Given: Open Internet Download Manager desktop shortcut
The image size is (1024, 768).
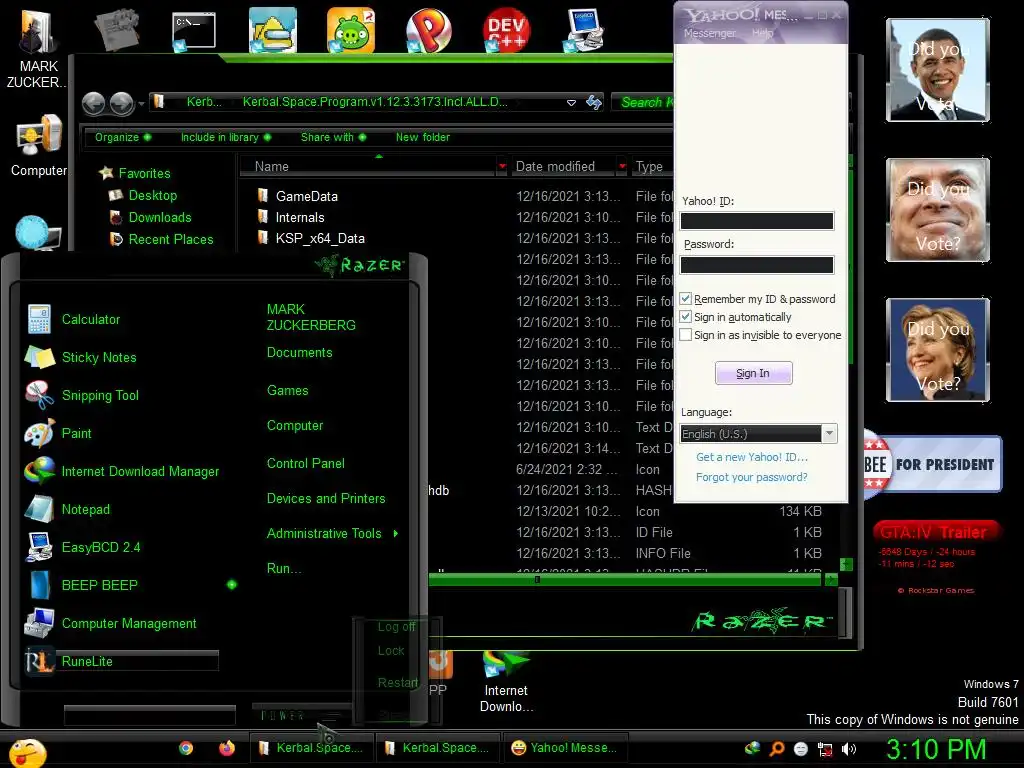Looking at the screenshot, I should click(x=506, y=682).
